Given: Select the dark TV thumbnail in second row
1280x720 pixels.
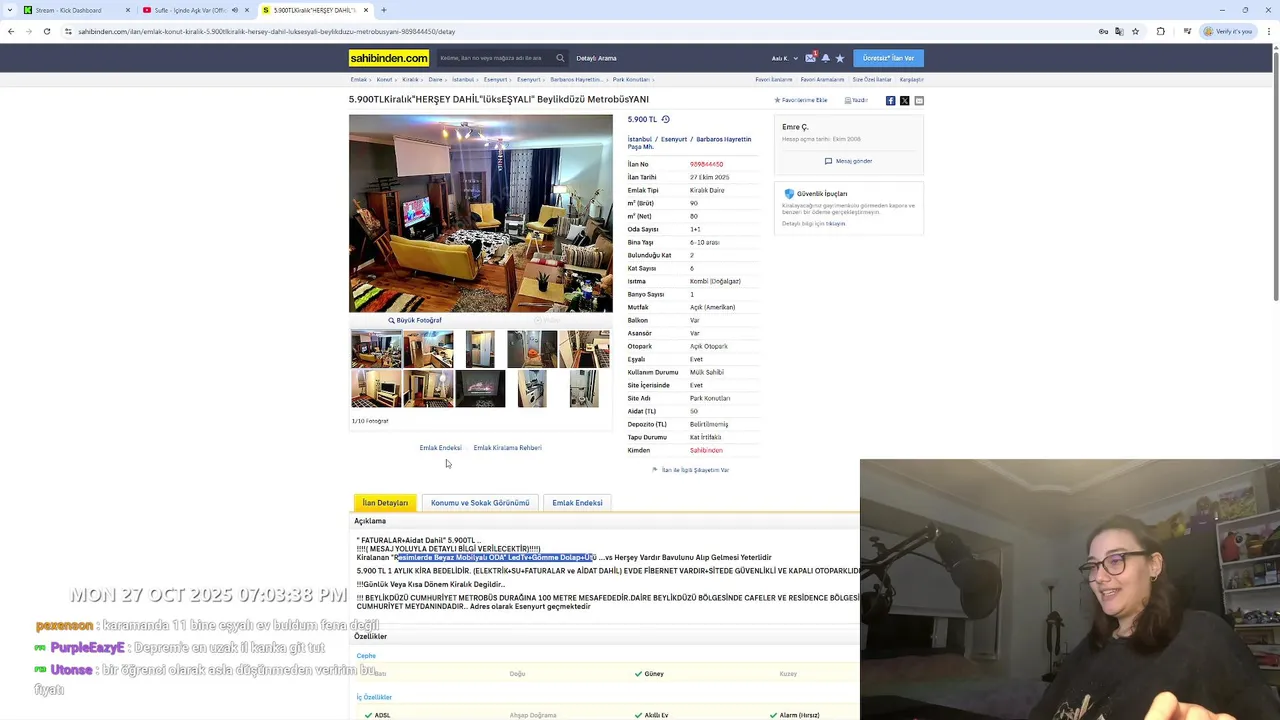Looking at the screenshot, I should (x=480, y=389).
